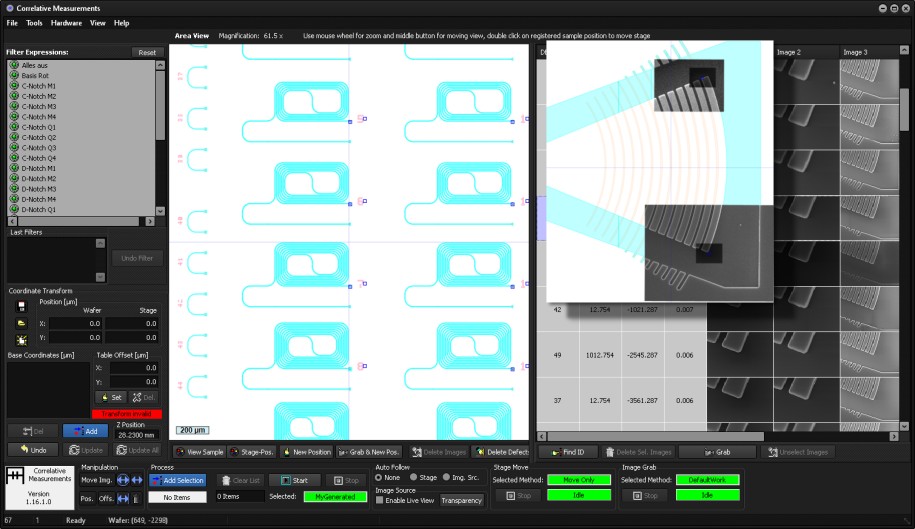Click the Move Img. button
Screen dimensions: 915x529
click(97, 480)
